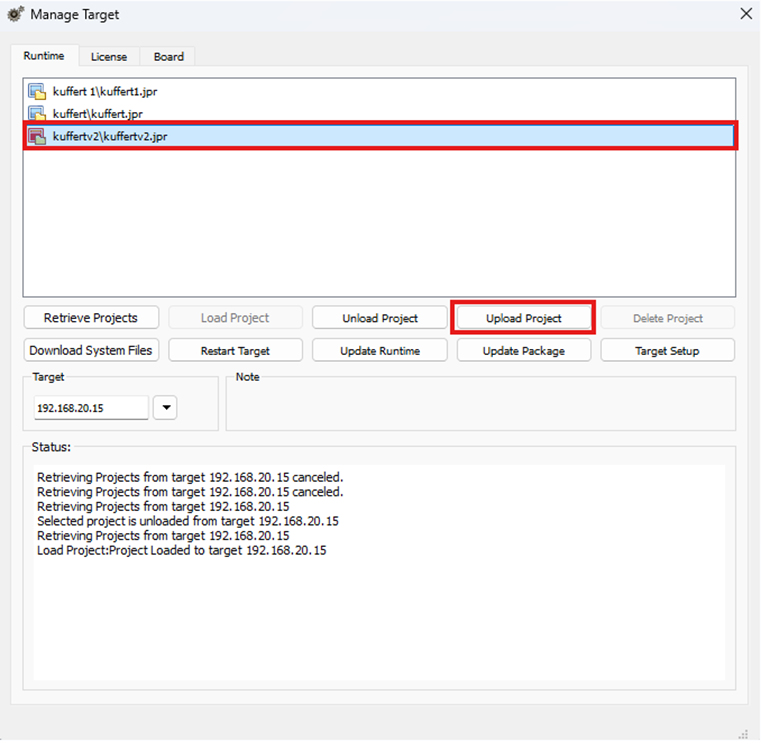The height and width of the screenshot is (741, 761).
Task: Open Target Setup
Action: point(668,350)
